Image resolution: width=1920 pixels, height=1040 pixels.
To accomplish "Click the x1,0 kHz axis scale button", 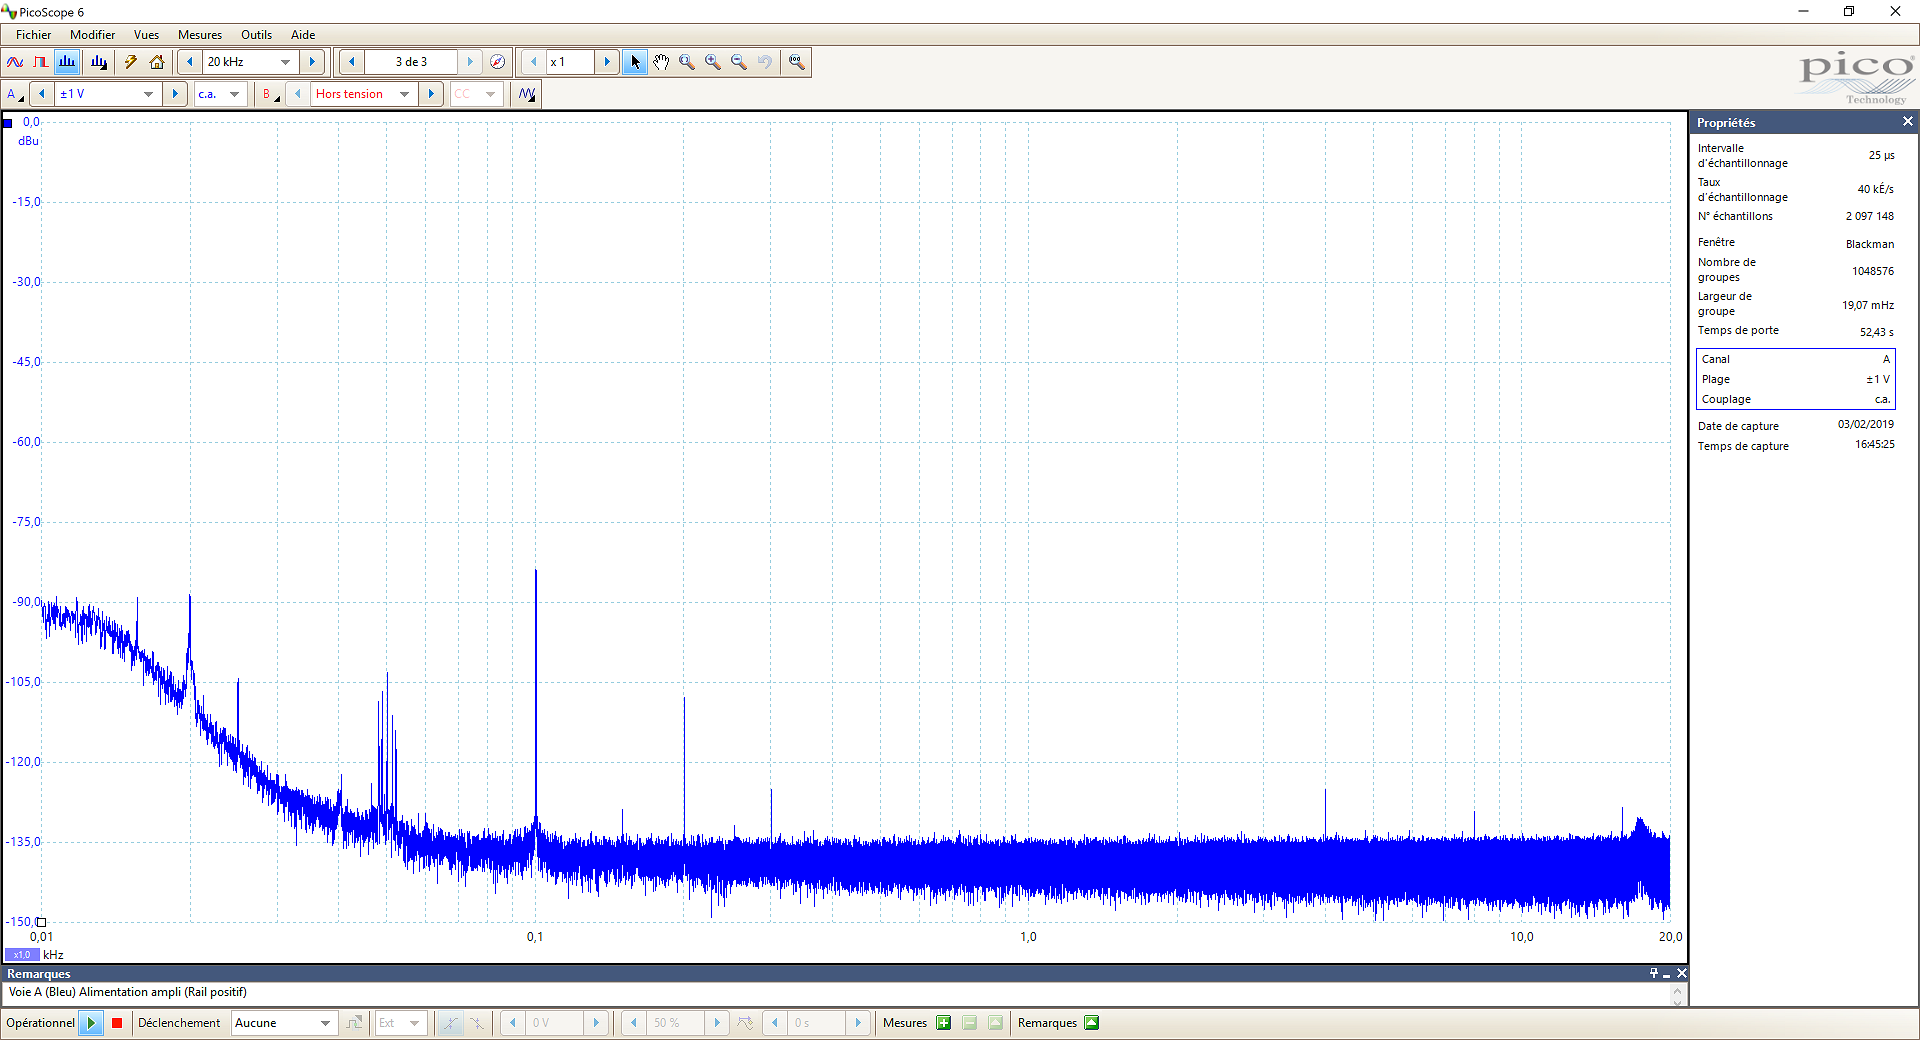I will tap(21, 955).
